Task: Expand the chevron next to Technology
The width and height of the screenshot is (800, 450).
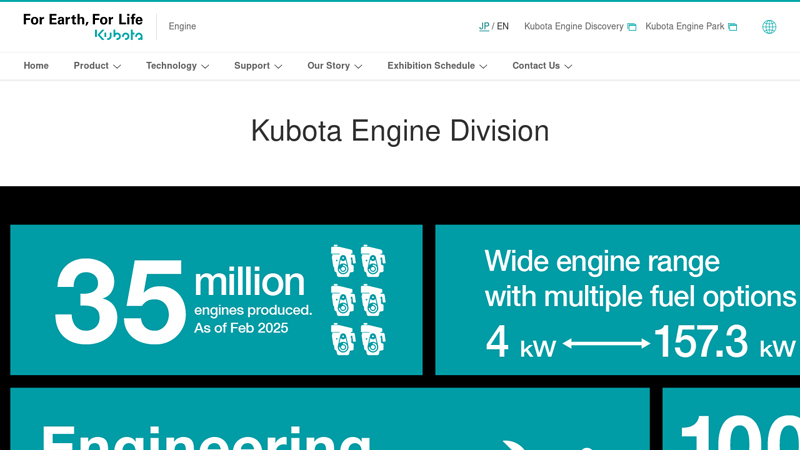Action: [x=205, y=66]
